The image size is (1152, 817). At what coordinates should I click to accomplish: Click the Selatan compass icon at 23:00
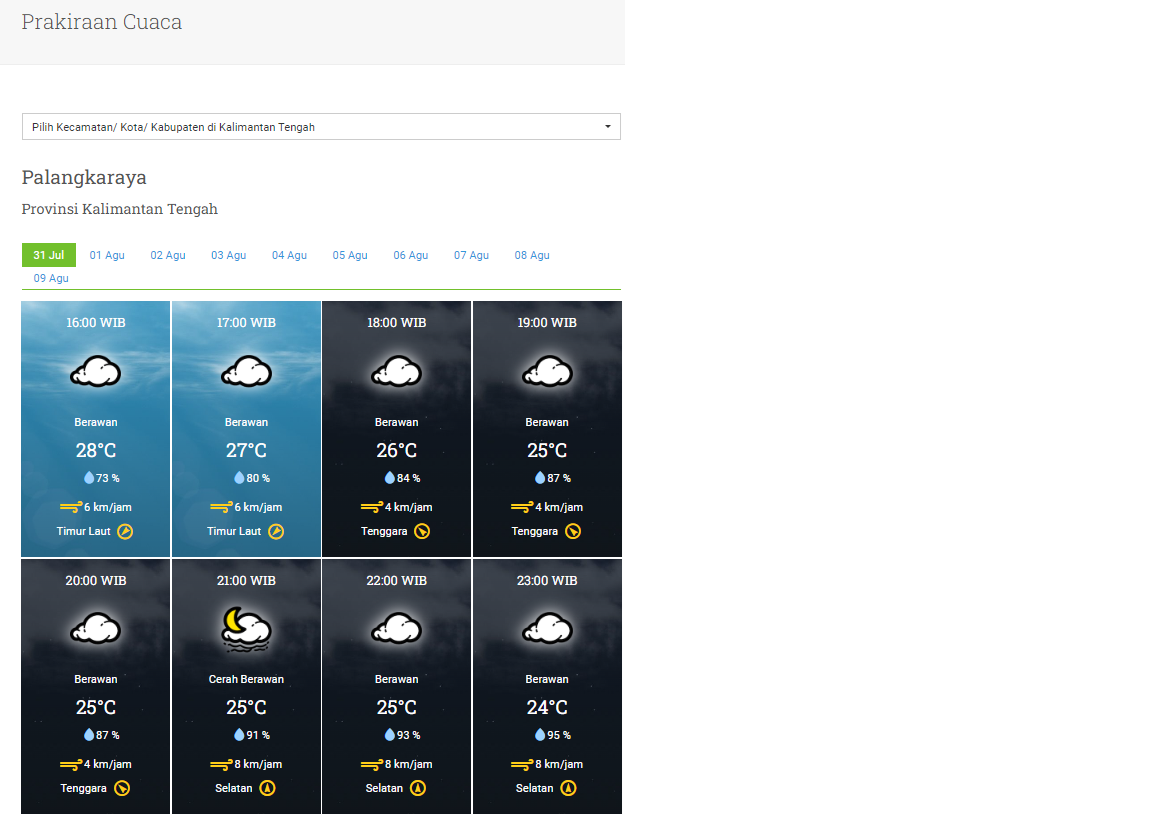pyautogui.click(x=568, y=788)
